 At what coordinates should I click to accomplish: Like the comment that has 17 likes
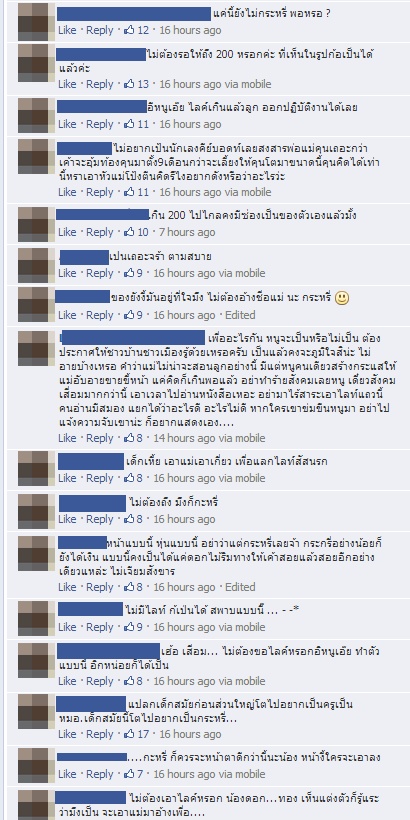pyautogui.click(x=67, y=734)
